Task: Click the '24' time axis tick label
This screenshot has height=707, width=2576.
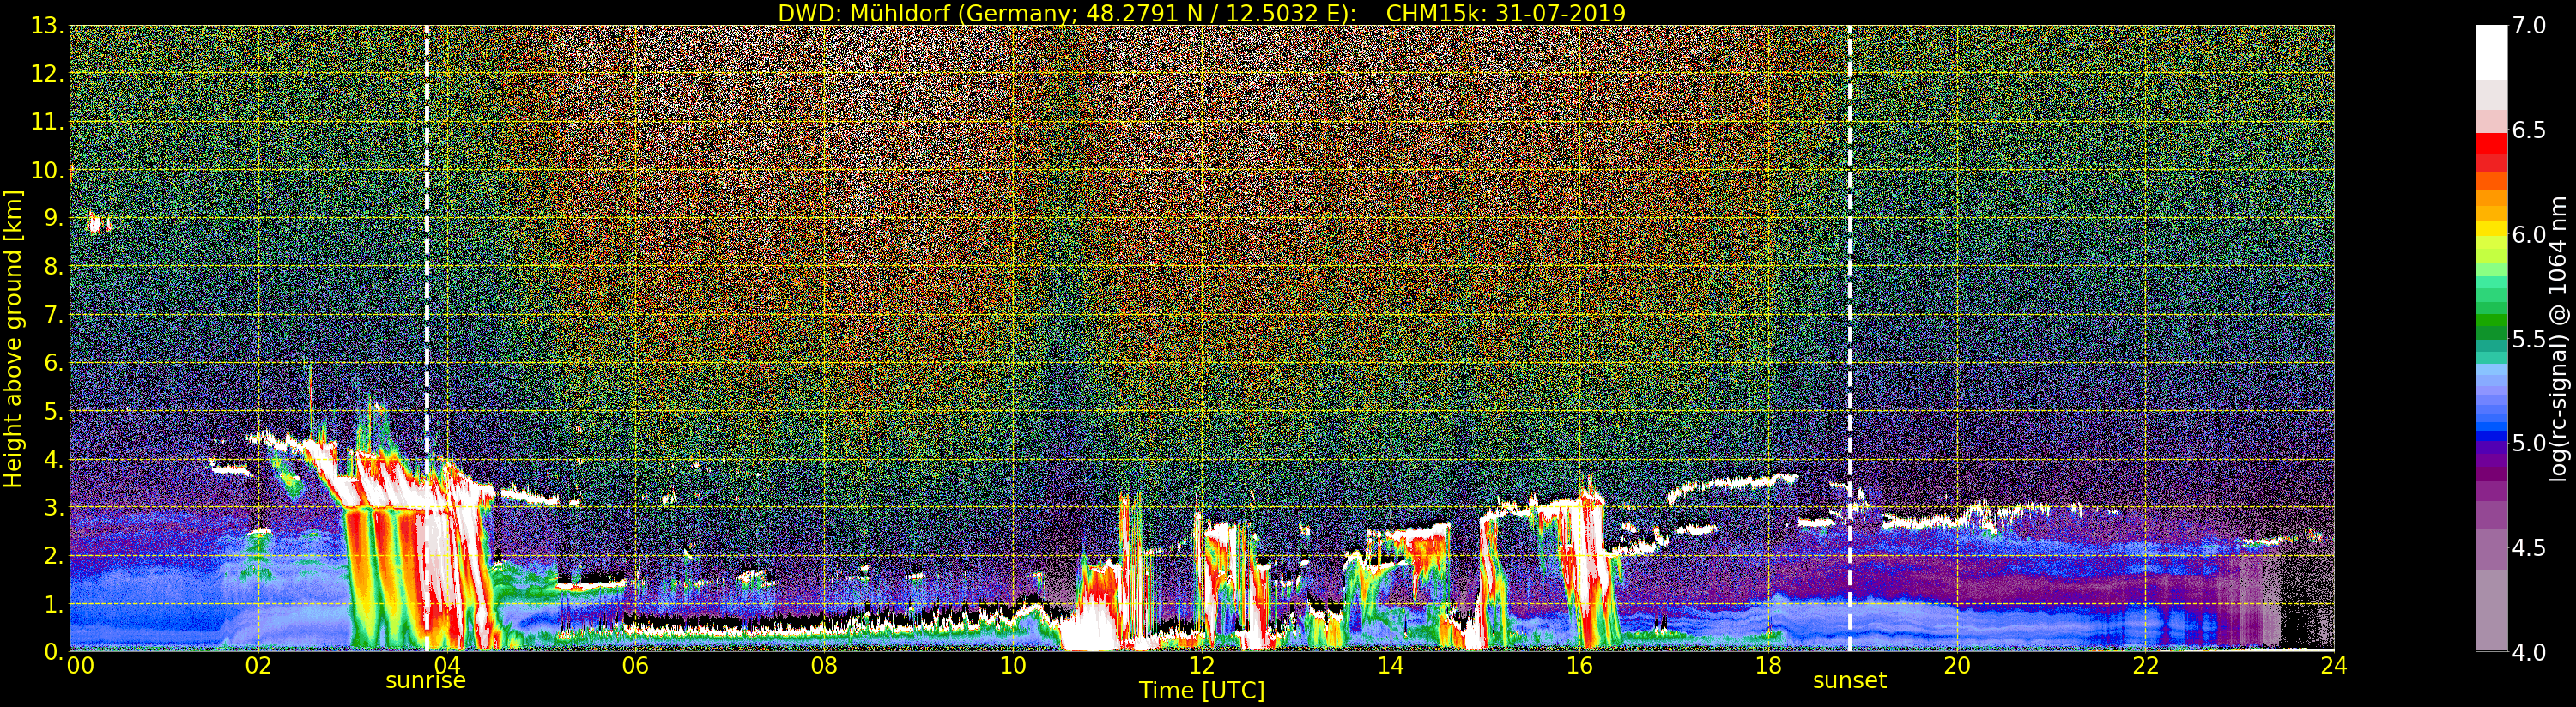Action: [2333, 665]
